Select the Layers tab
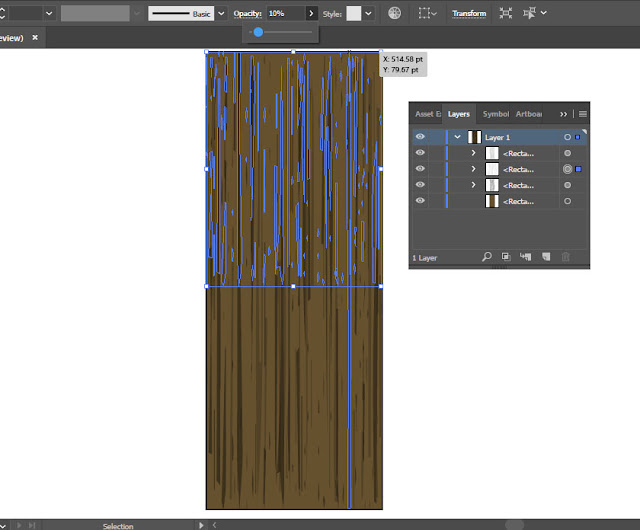 coord(458,114)
